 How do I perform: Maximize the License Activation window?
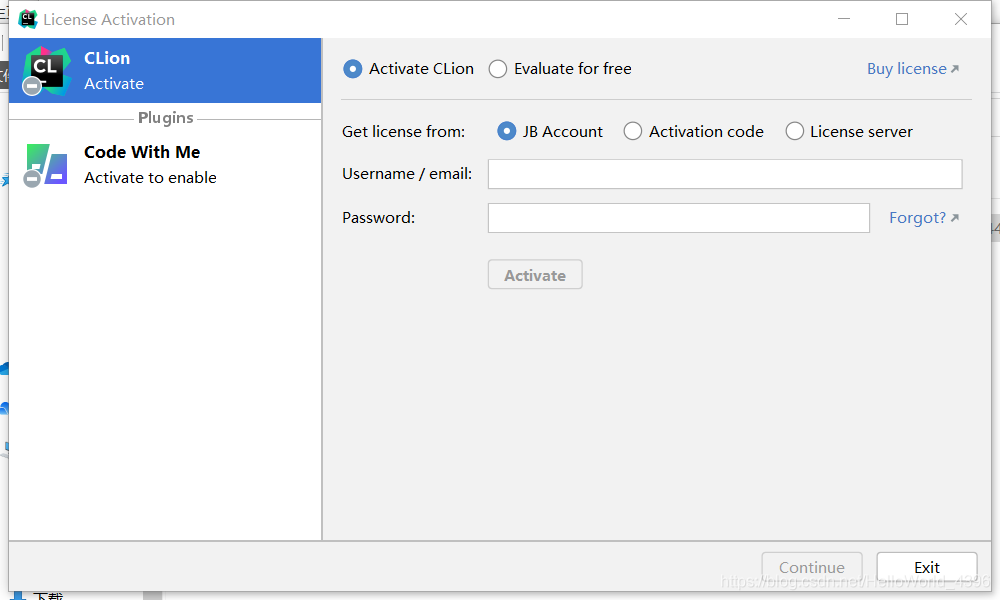tap(902, 19)
